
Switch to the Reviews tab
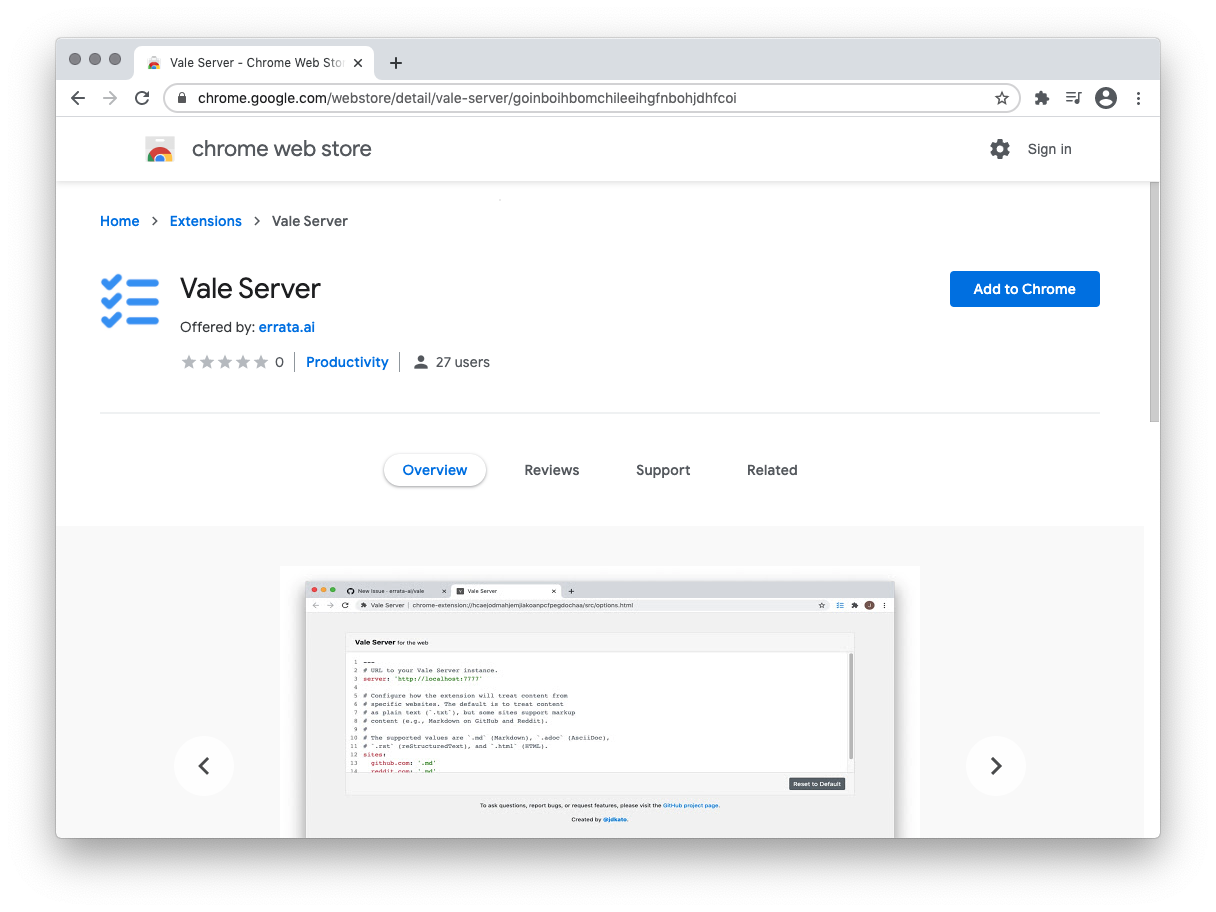tap(552, 470)
